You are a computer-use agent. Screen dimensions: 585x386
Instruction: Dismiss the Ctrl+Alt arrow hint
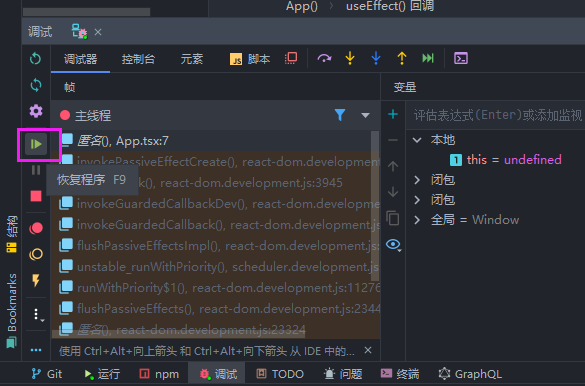coord(368,350)
